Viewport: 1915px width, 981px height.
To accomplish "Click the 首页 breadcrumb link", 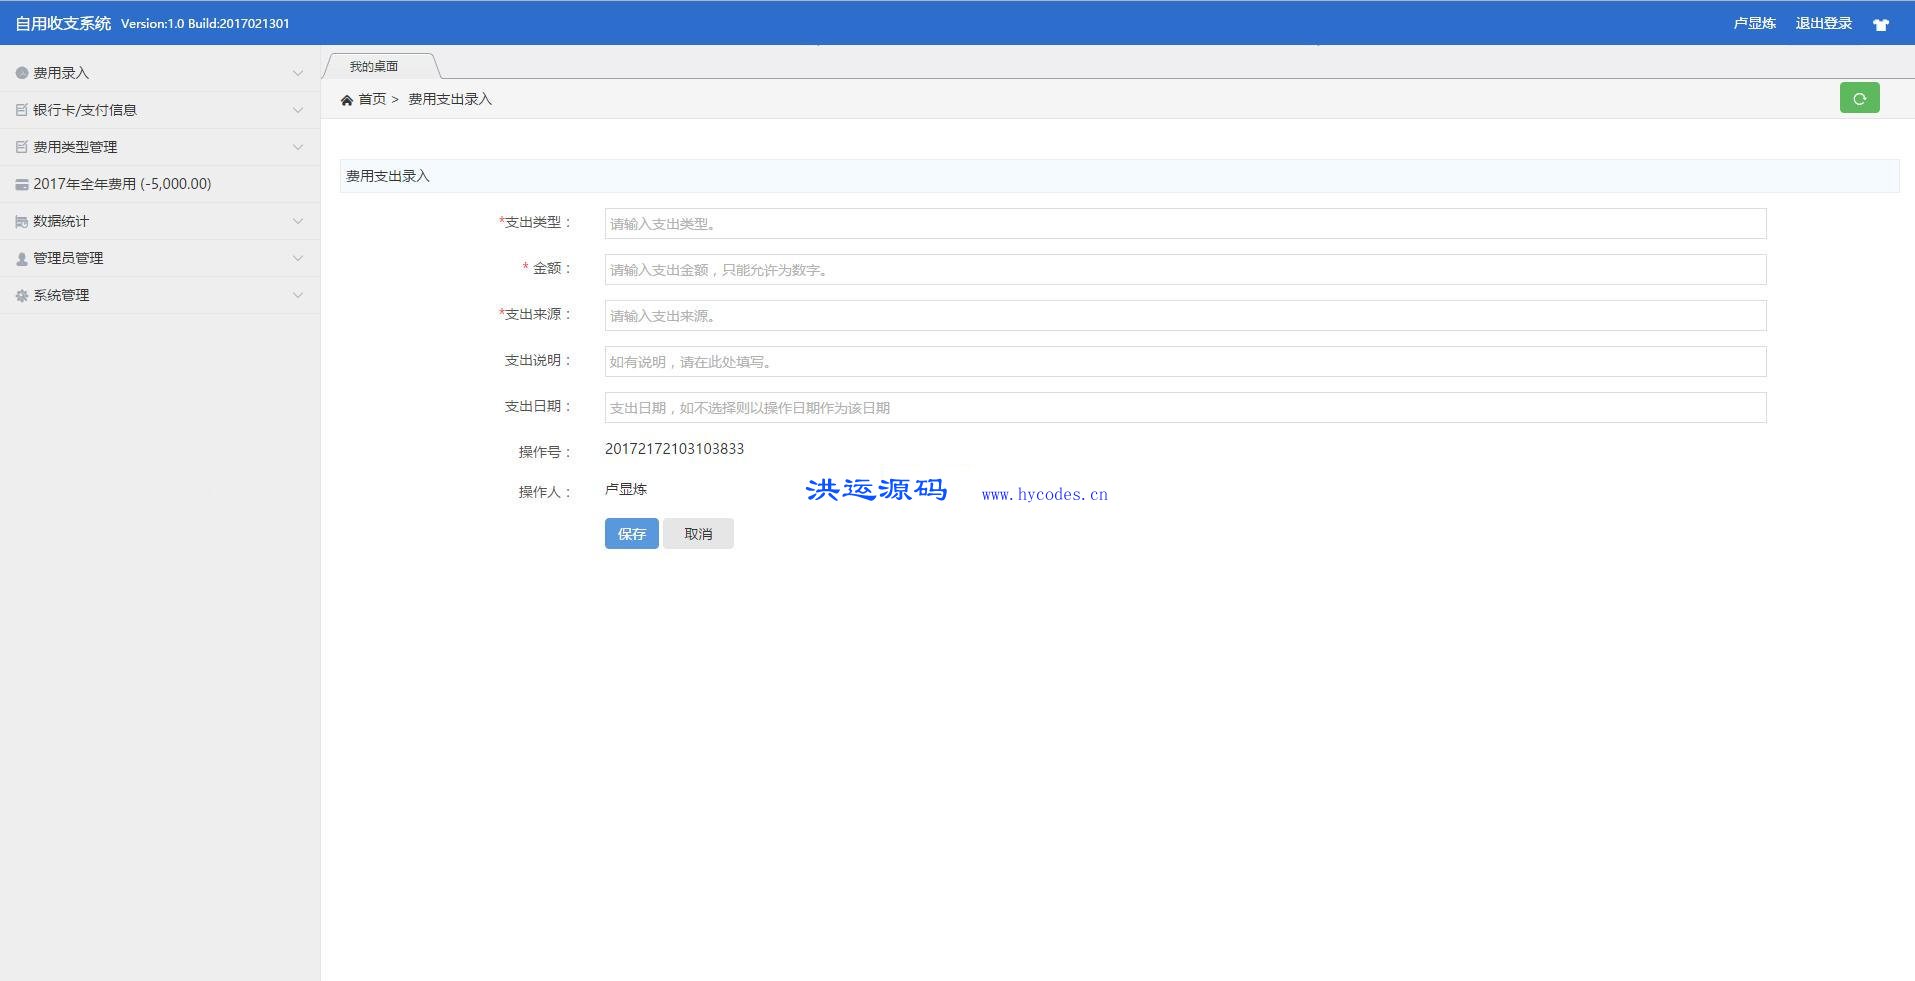I will click(372, 99).
